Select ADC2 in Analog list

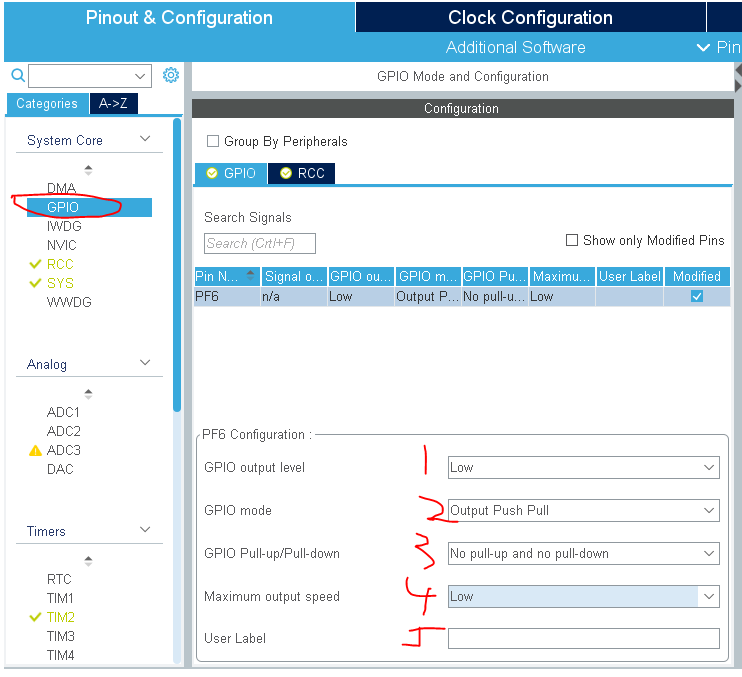[x=63, y=431]
